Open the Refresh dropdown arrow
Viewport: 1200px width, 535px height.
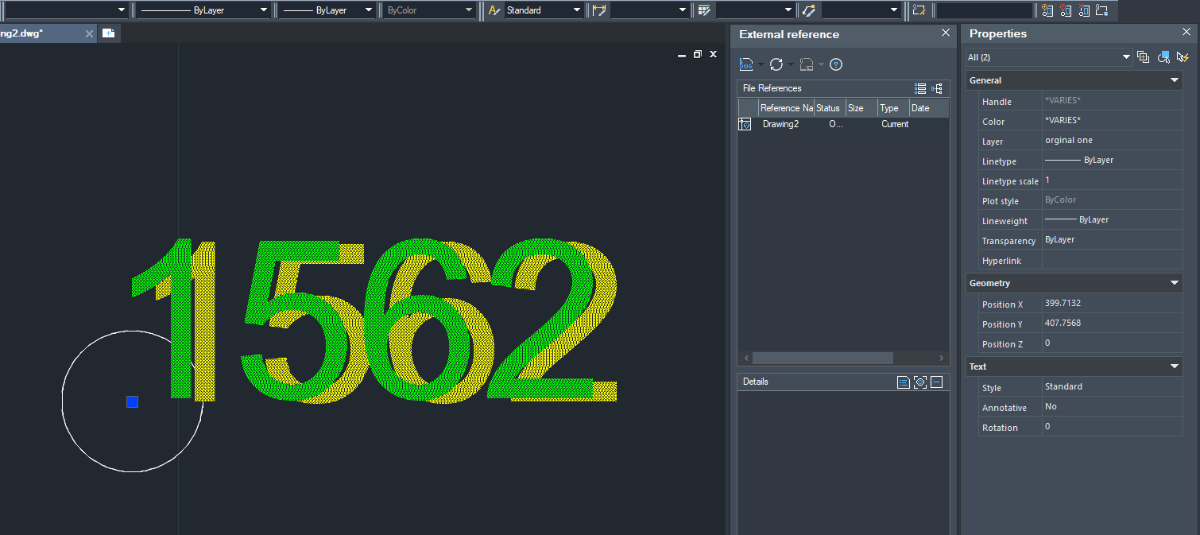[790, 64]
